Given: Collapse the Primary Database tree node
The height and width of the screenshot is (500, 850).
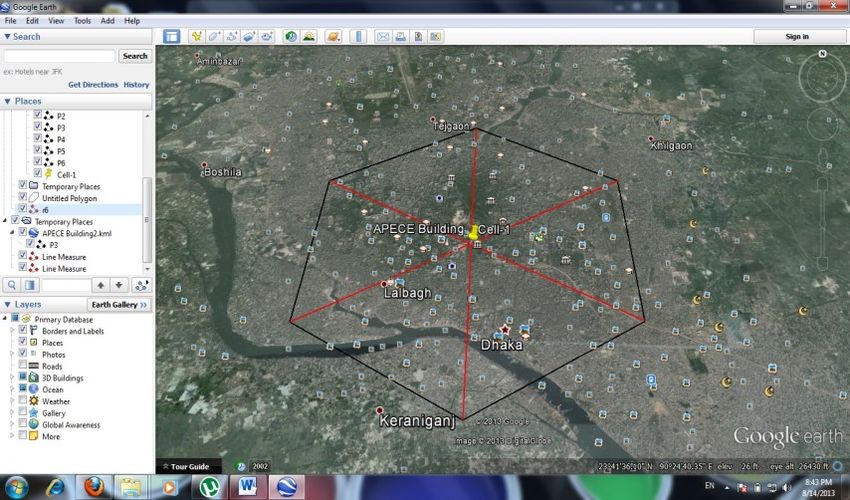Looking at the screenshot, I should [5, 318].
